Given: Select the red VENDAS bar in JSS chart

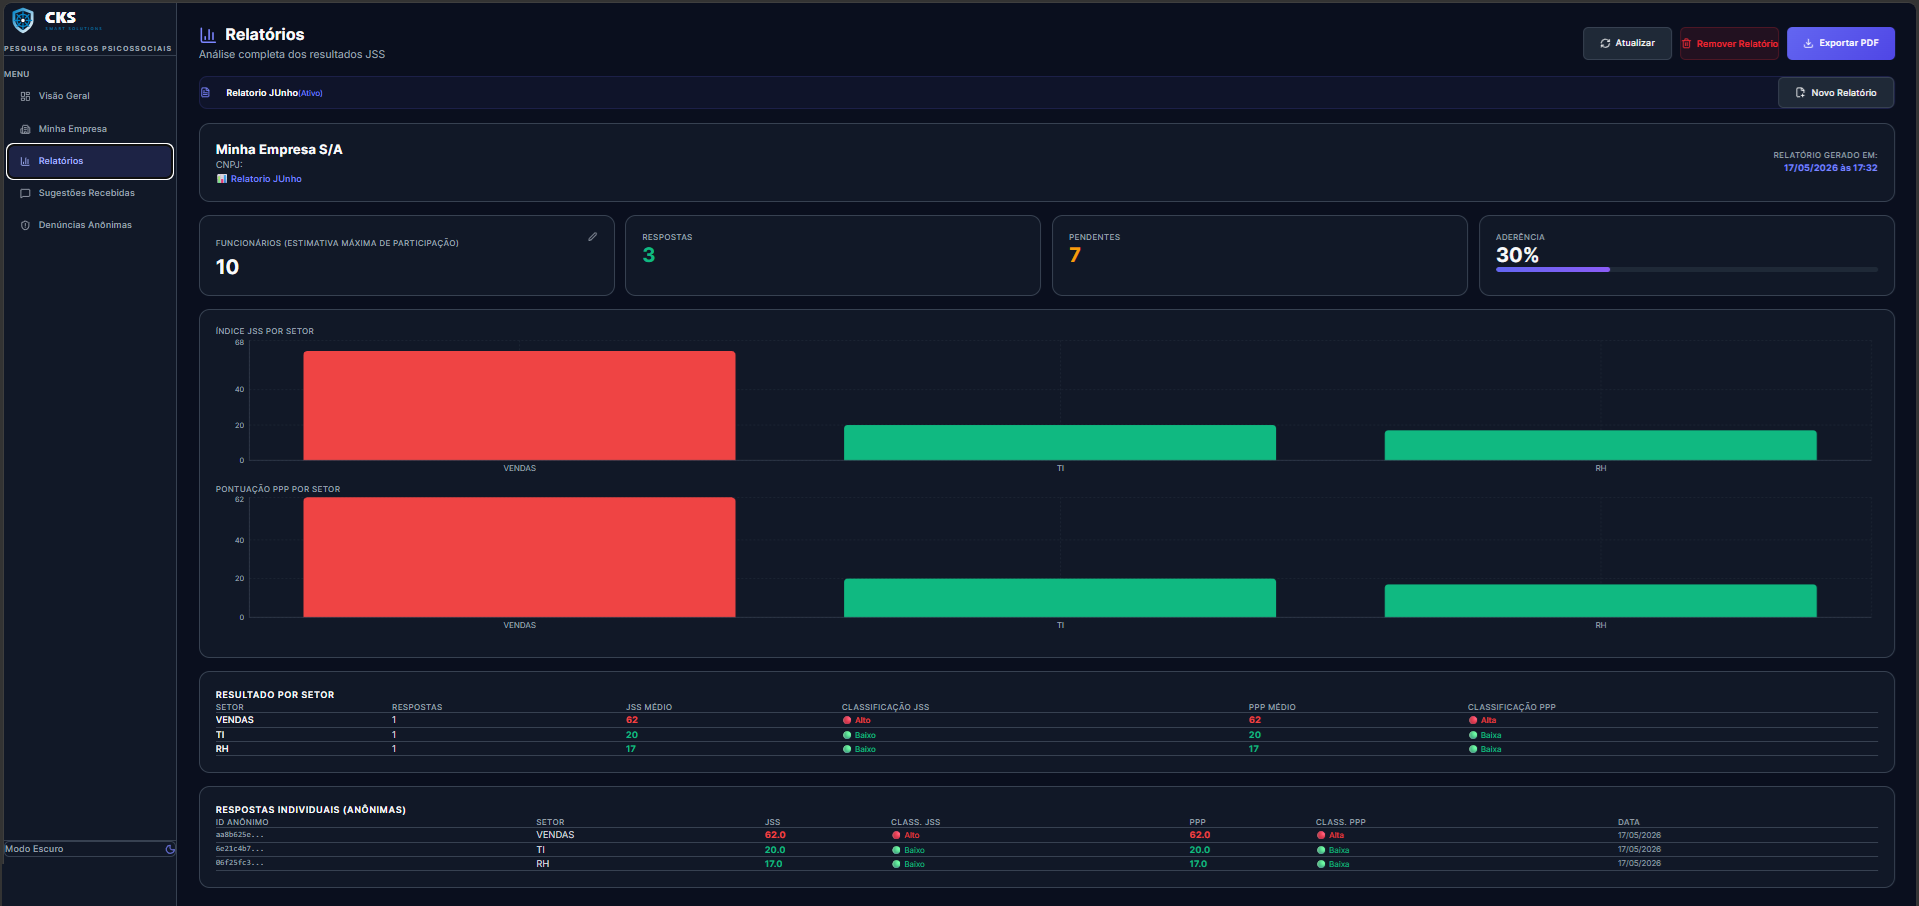Looking at the screenshot, I should (x=519, y=405).
